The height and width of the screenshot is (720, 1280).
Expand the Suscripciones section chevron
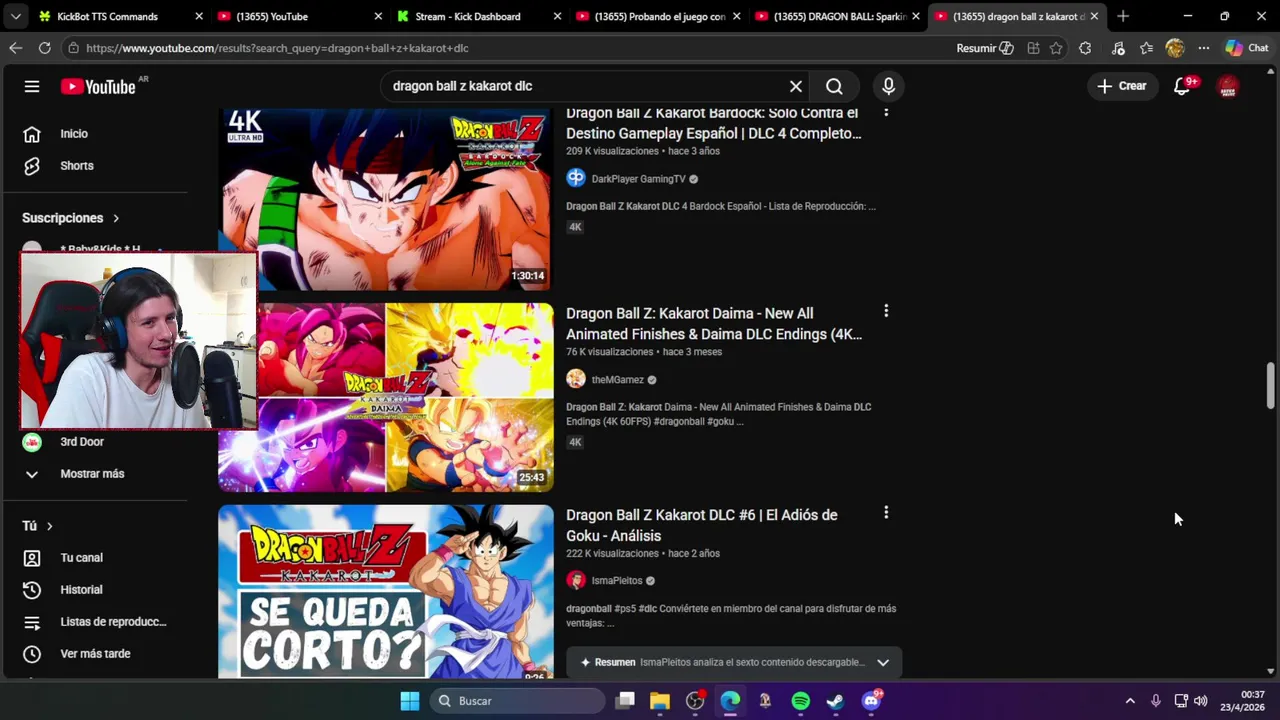(x=116, y=218)
